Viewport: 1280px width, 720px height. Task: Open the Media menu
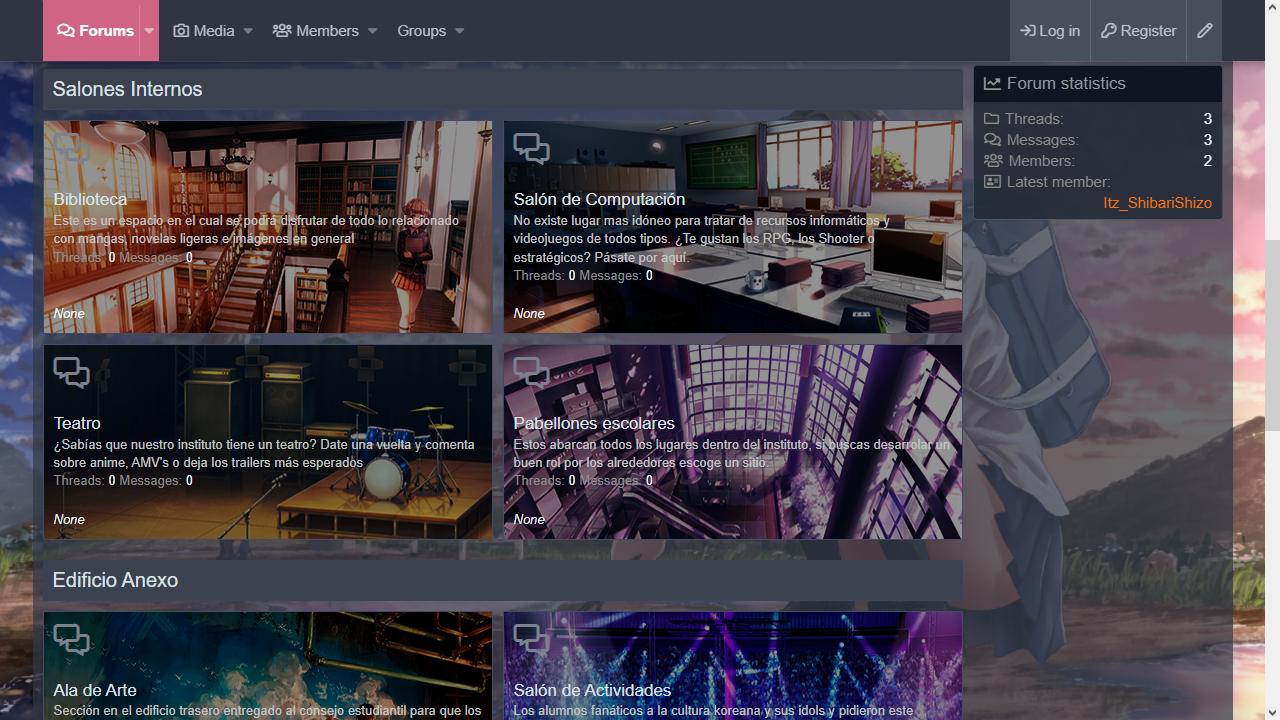coord(204,31)
